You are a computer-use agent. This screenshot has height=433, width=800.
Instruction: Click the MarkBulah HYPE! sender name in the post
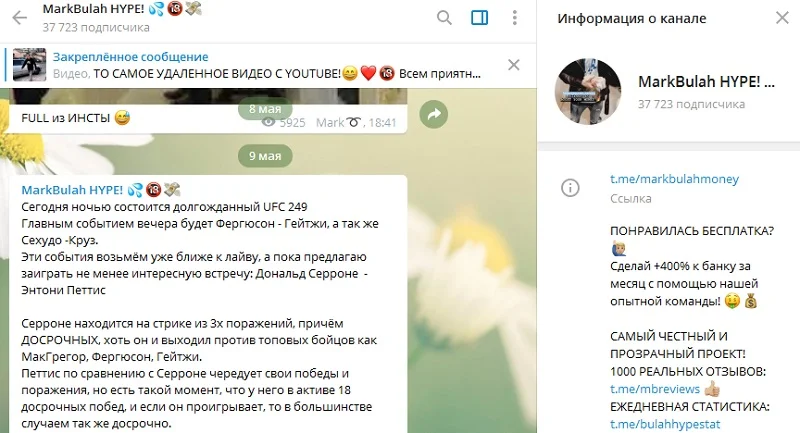tap(72, 190)
